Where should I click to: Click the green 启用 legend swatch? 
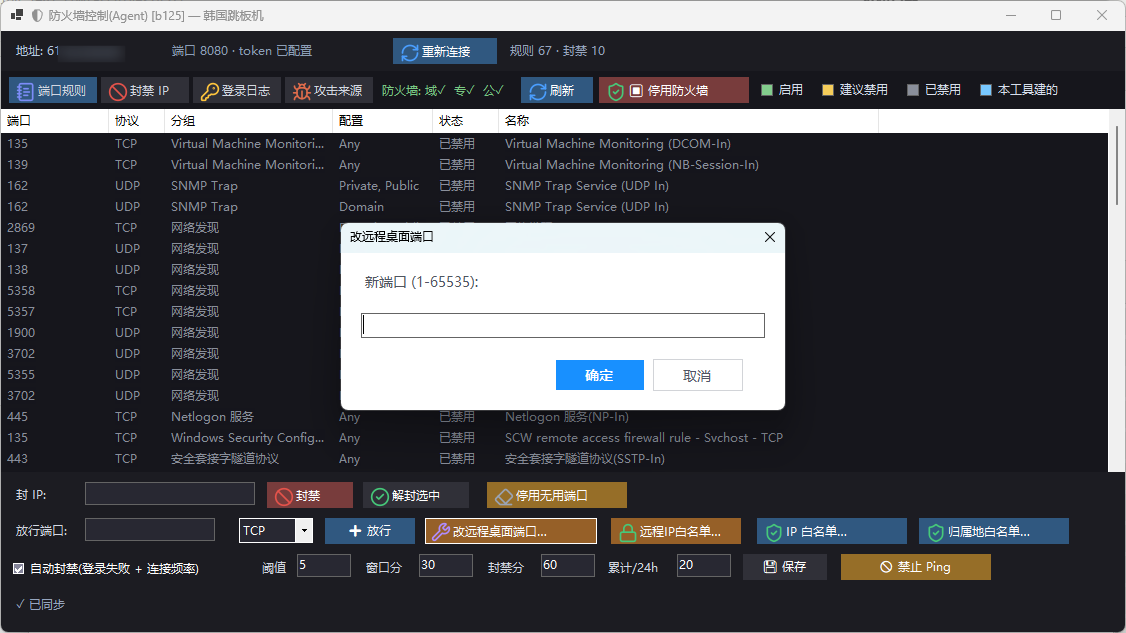click(767, 90)
